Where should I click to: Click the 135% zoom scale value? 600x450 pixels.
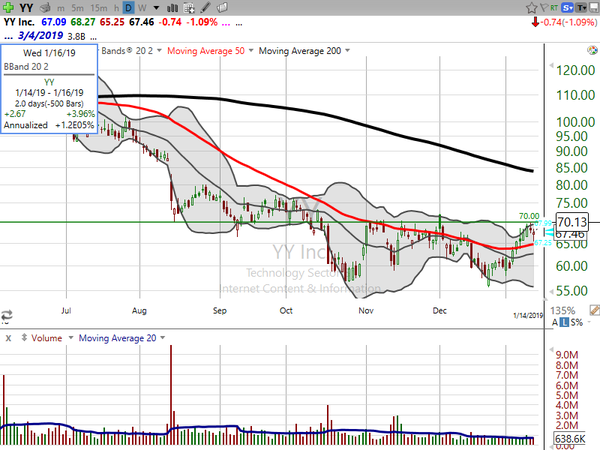pos(562,310)
